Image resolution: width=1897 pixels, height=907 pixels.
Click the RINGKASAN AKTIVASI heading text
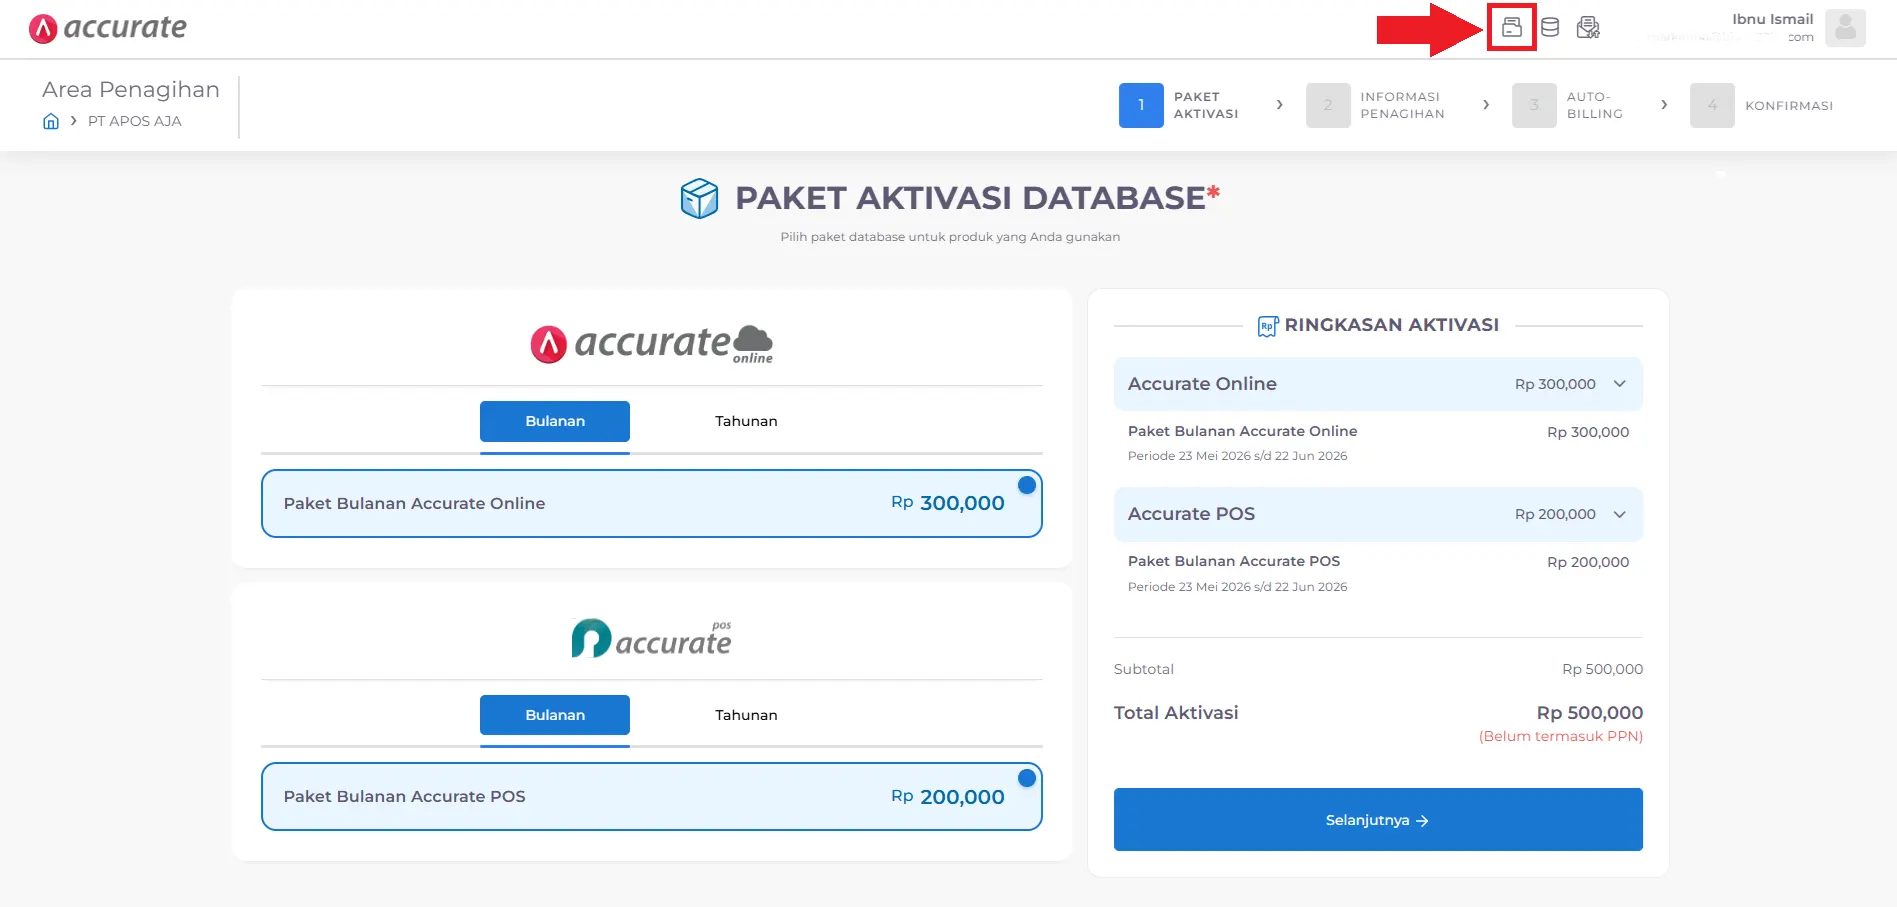coord(1391,325)
